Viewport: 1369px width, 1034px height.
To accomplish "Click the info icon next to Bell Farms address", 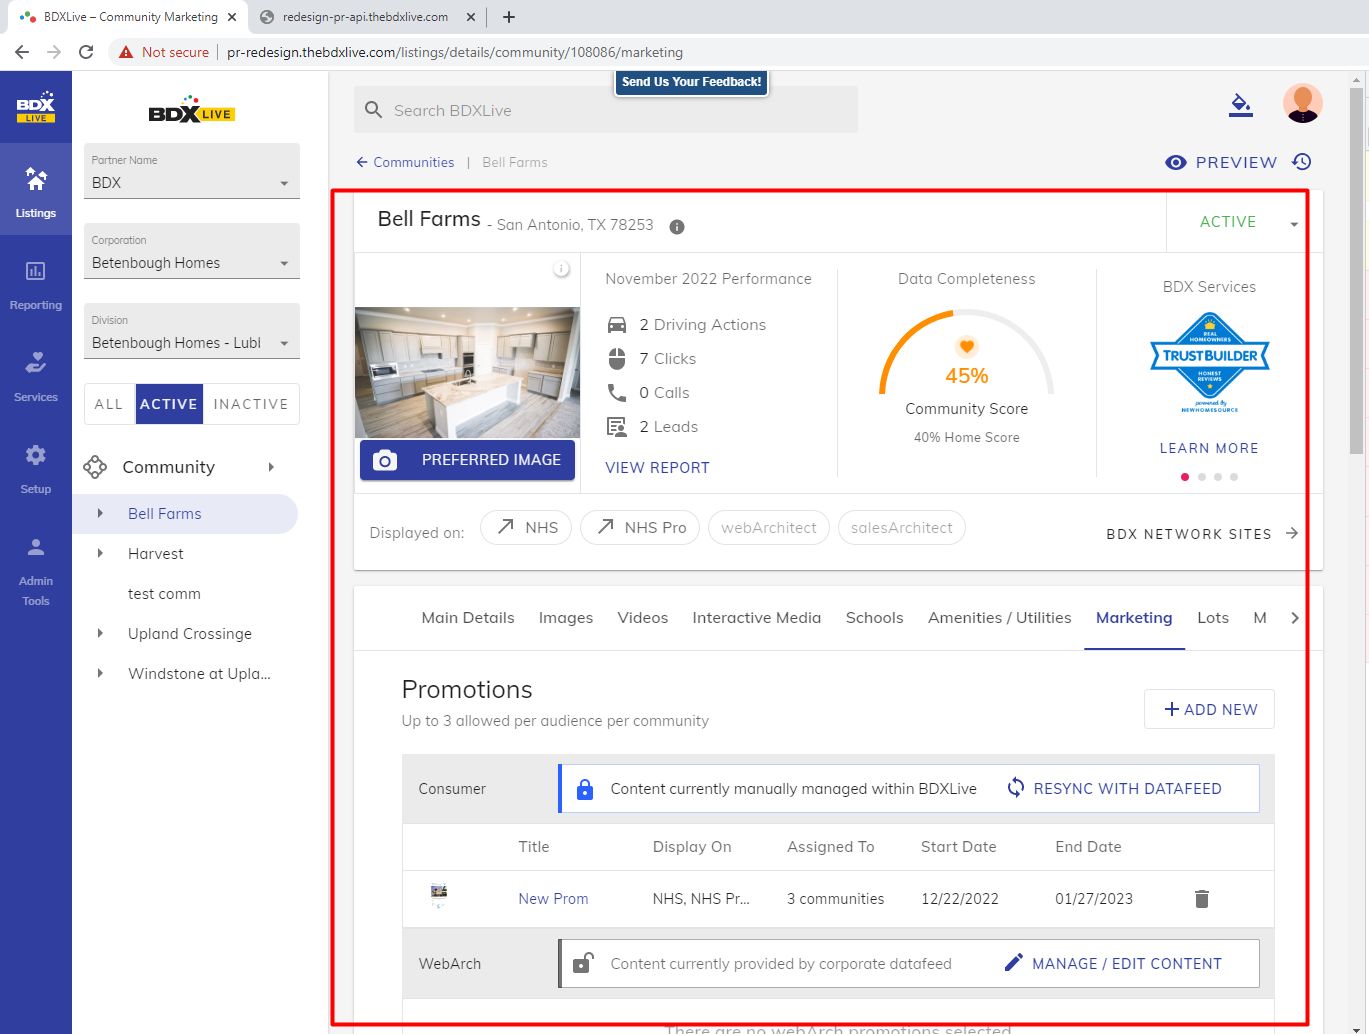I will tap(677, 227).
